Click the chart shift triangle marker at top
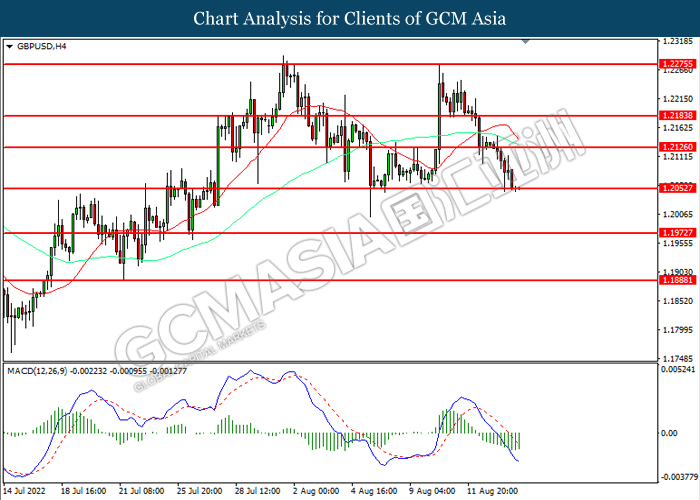The height and width of the screenshot is (500, 700). point(525,42)
